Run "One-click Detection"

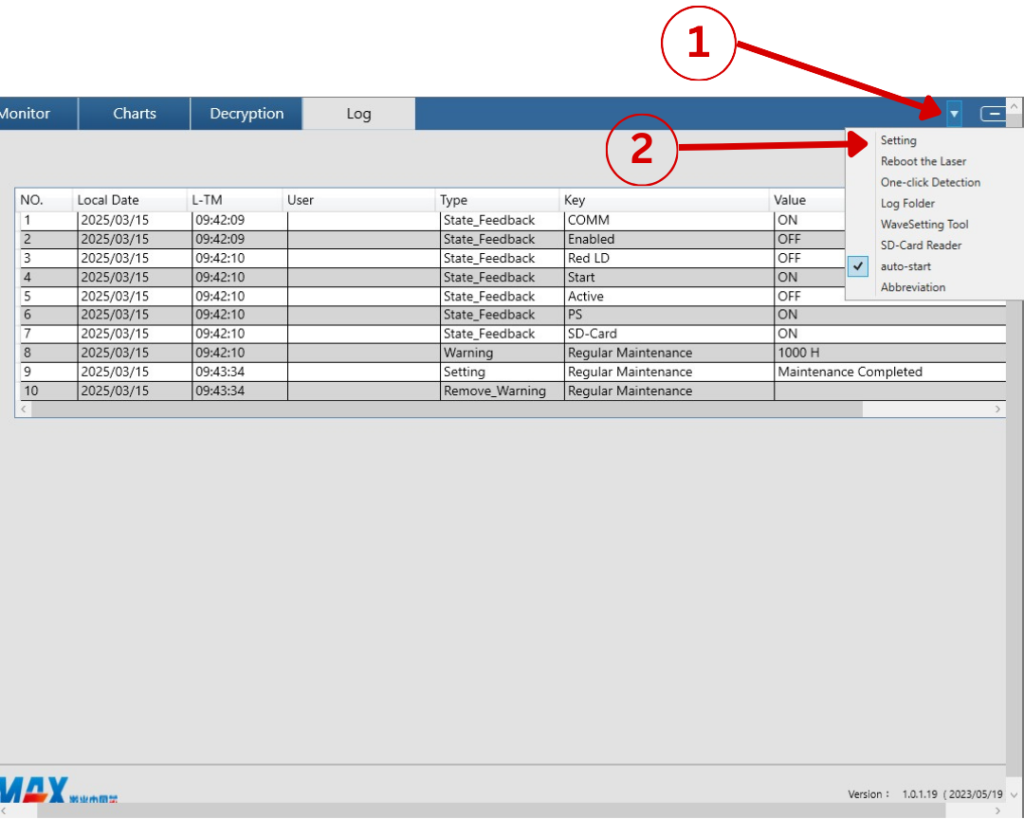930,182
